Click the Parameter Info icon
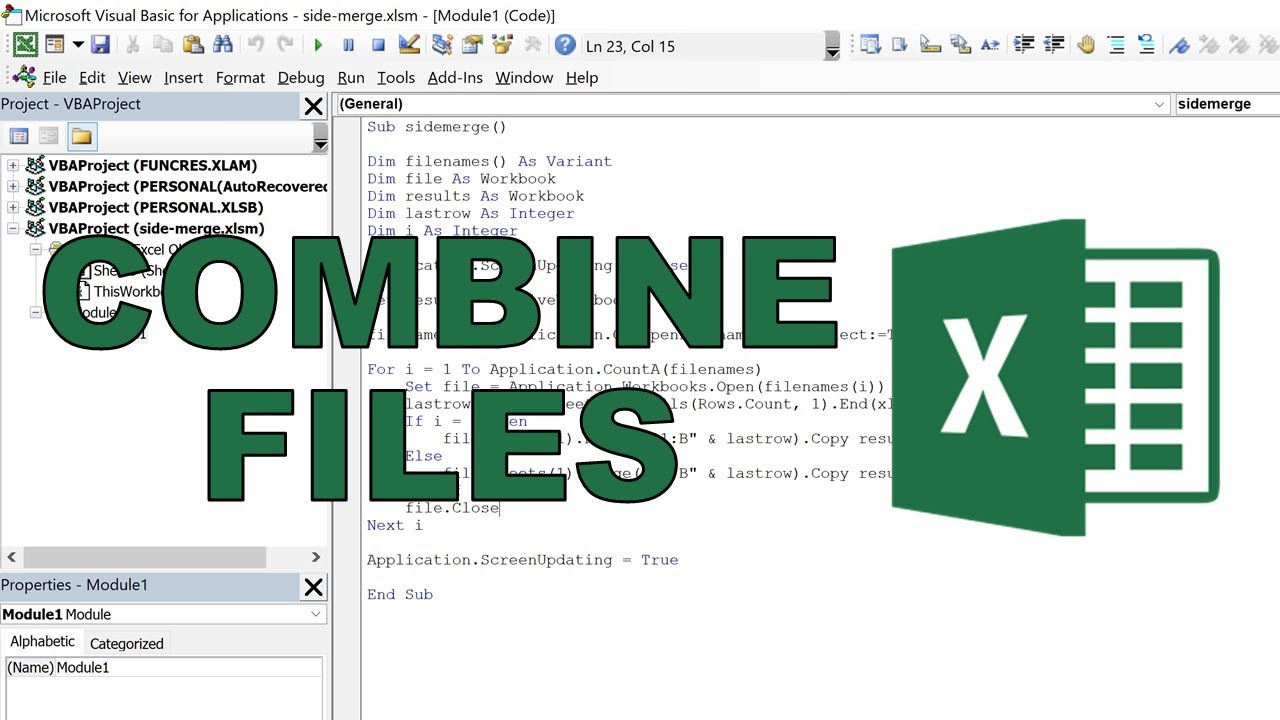Screen dimensions: 1280x720 [x=961, y=45]
